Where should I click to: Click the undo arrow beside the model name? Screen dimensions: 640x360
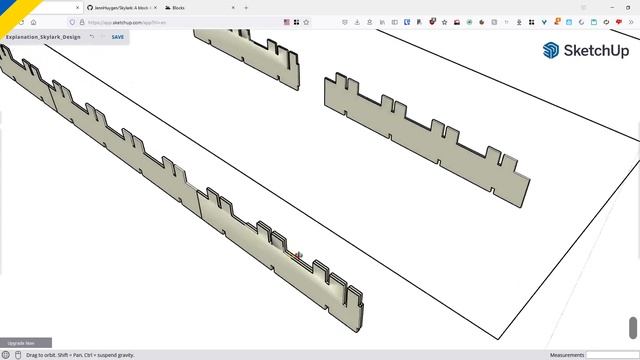click(92, 37)
